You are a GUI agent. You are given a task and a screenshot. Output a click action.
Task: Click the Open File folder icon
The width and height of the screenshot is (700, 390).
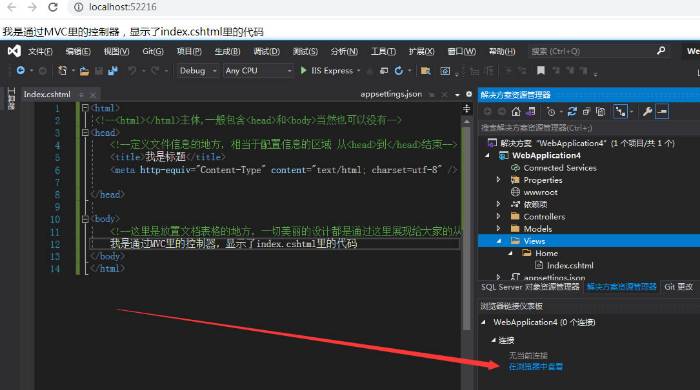84,71
